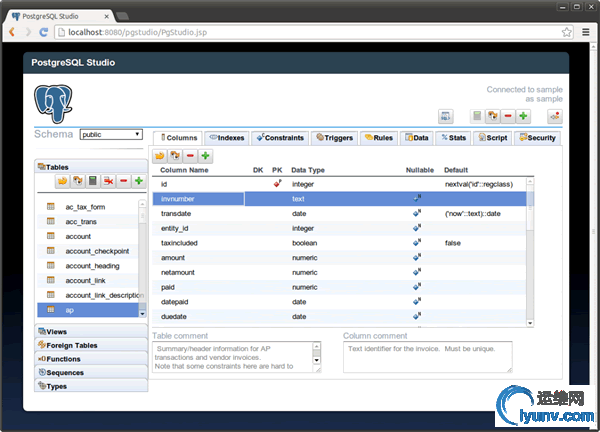Image resolution: width=600 pixels, height=432 pixels.
Task: Go back using the browser back arrow
Action: 12,32
